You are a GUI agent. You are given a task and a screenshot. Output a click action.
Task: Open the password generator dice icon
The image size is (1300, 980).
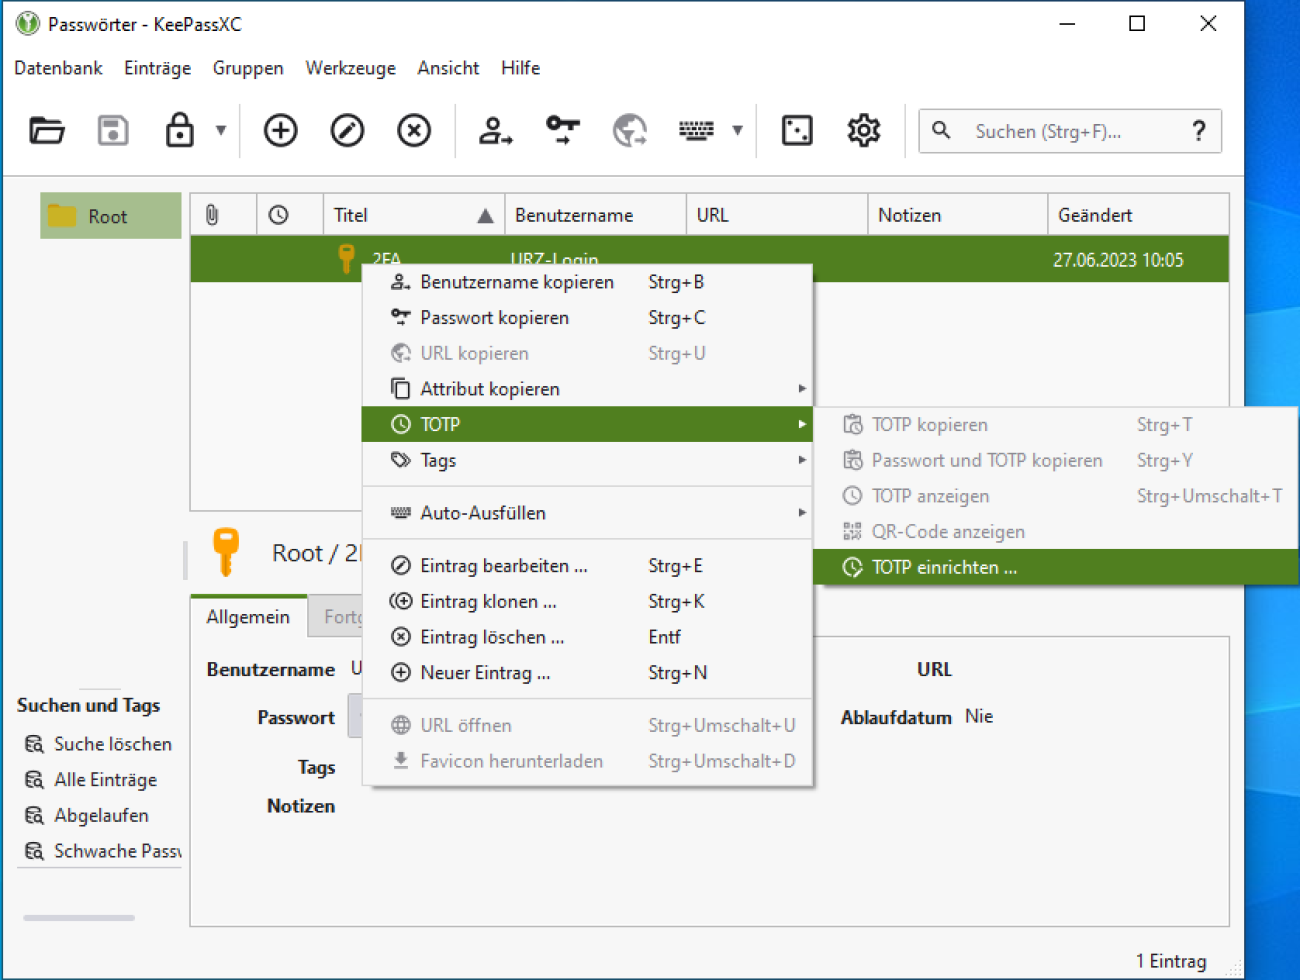click(796, 131)
